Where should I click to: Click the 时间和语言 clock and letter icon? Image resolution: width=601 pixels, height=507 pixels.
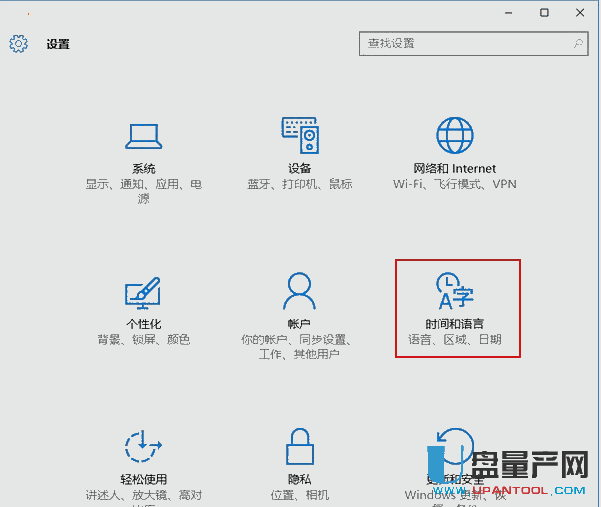pos(454,290)
